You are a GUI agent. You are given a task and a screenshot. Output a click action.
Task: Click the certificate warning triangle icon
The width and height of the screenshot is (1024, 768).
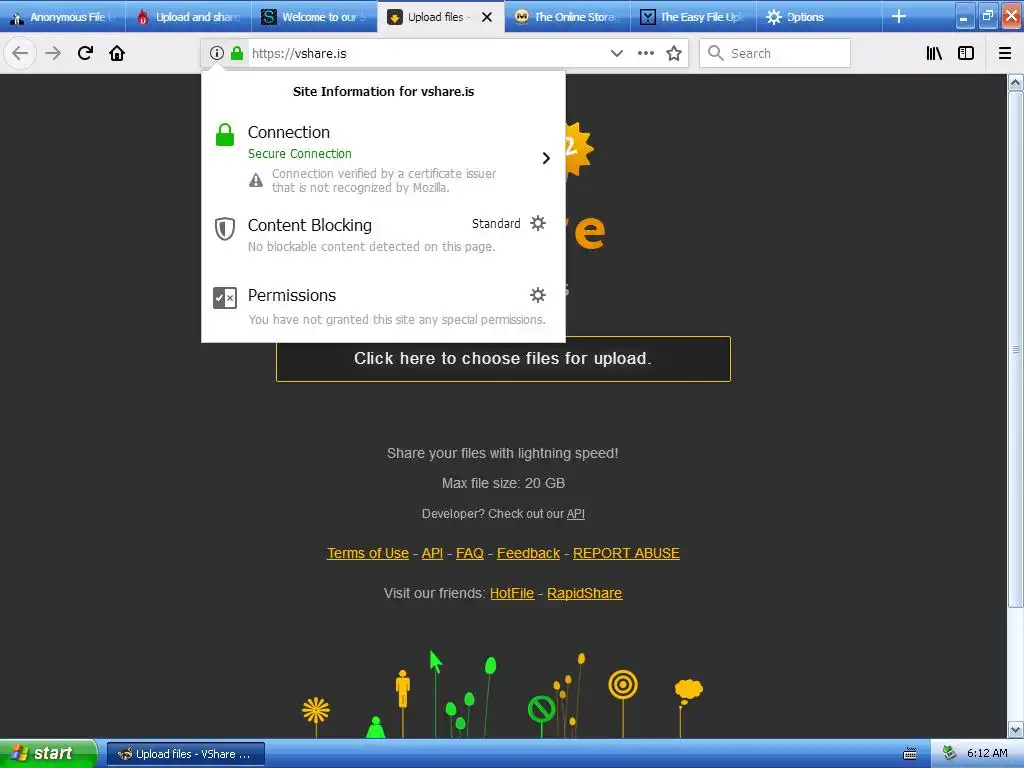(256, 180)
